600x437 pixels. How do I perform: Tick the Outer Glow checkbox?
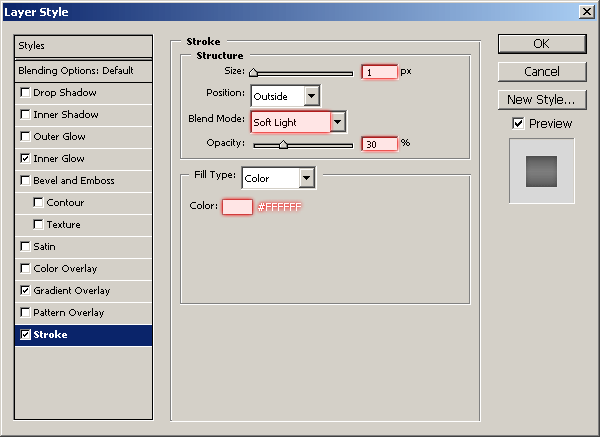click(x=25, y=137)
